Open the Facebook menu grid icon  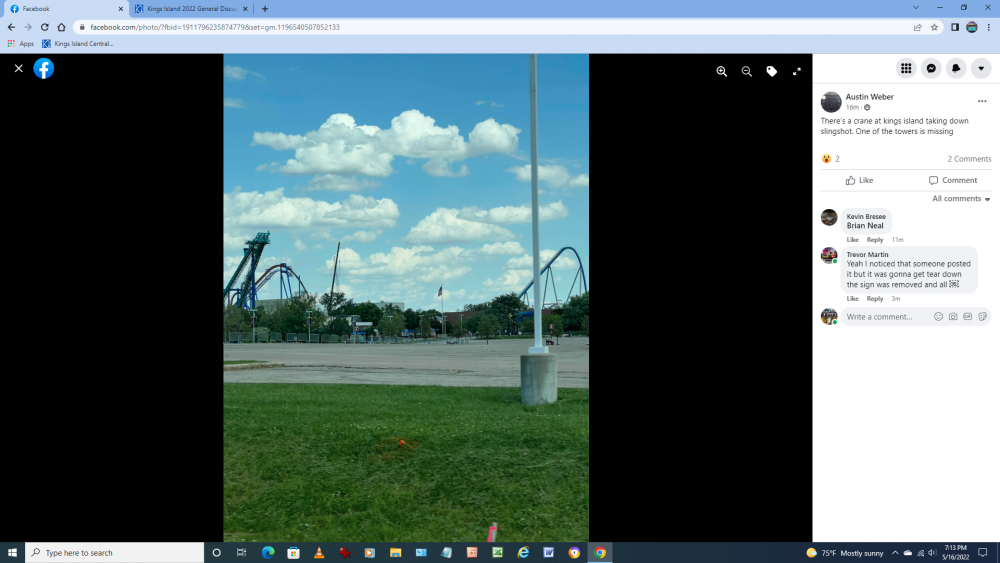coord(906,68)
